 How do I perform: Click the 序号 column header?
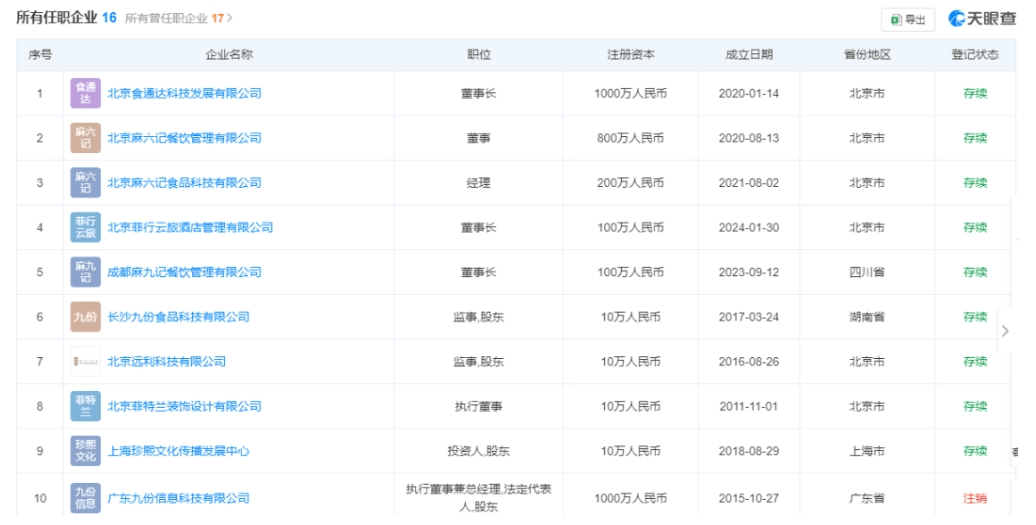click(40, 55)
